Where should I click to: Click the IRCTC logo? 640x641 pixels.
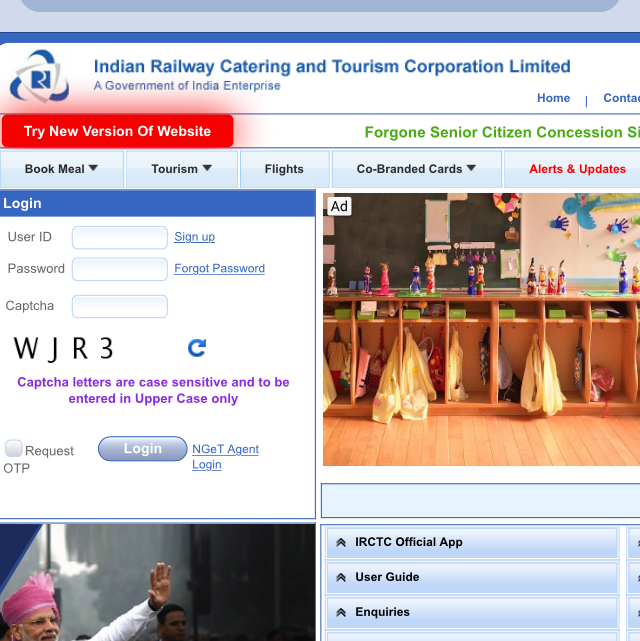point(39,76)
